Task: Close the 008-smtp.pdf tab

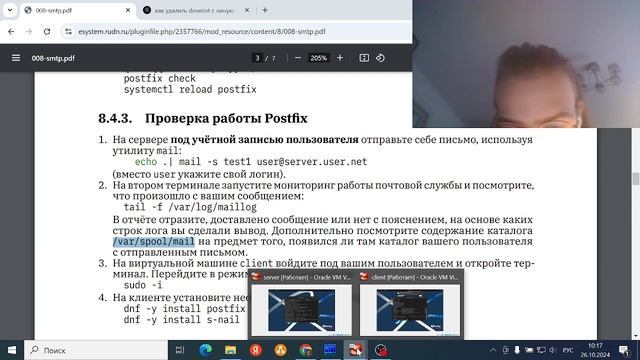Action: [x=128, y=10]
